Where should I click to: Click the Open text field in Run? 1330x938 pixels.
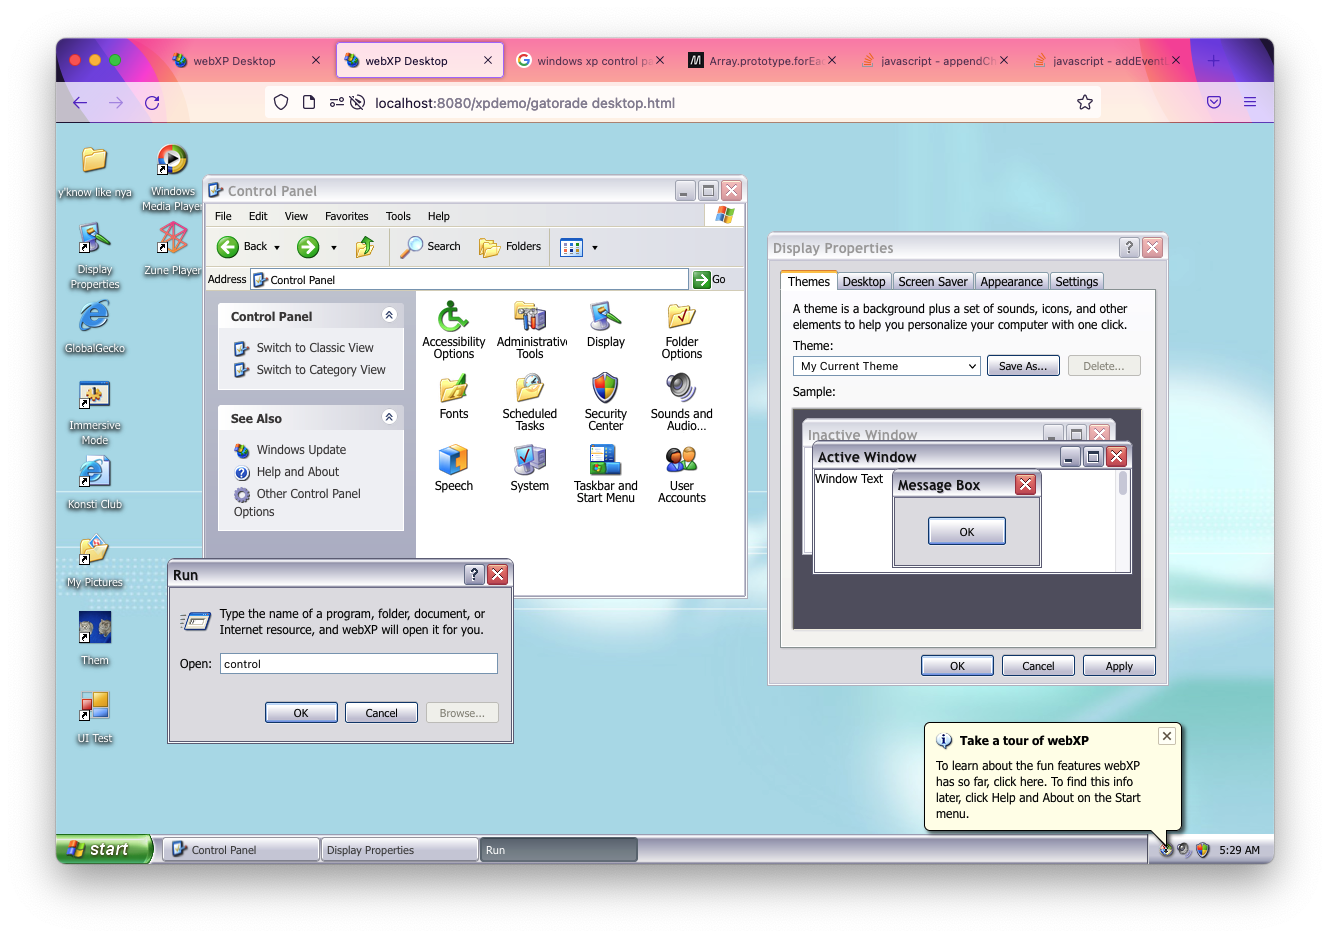358,664
